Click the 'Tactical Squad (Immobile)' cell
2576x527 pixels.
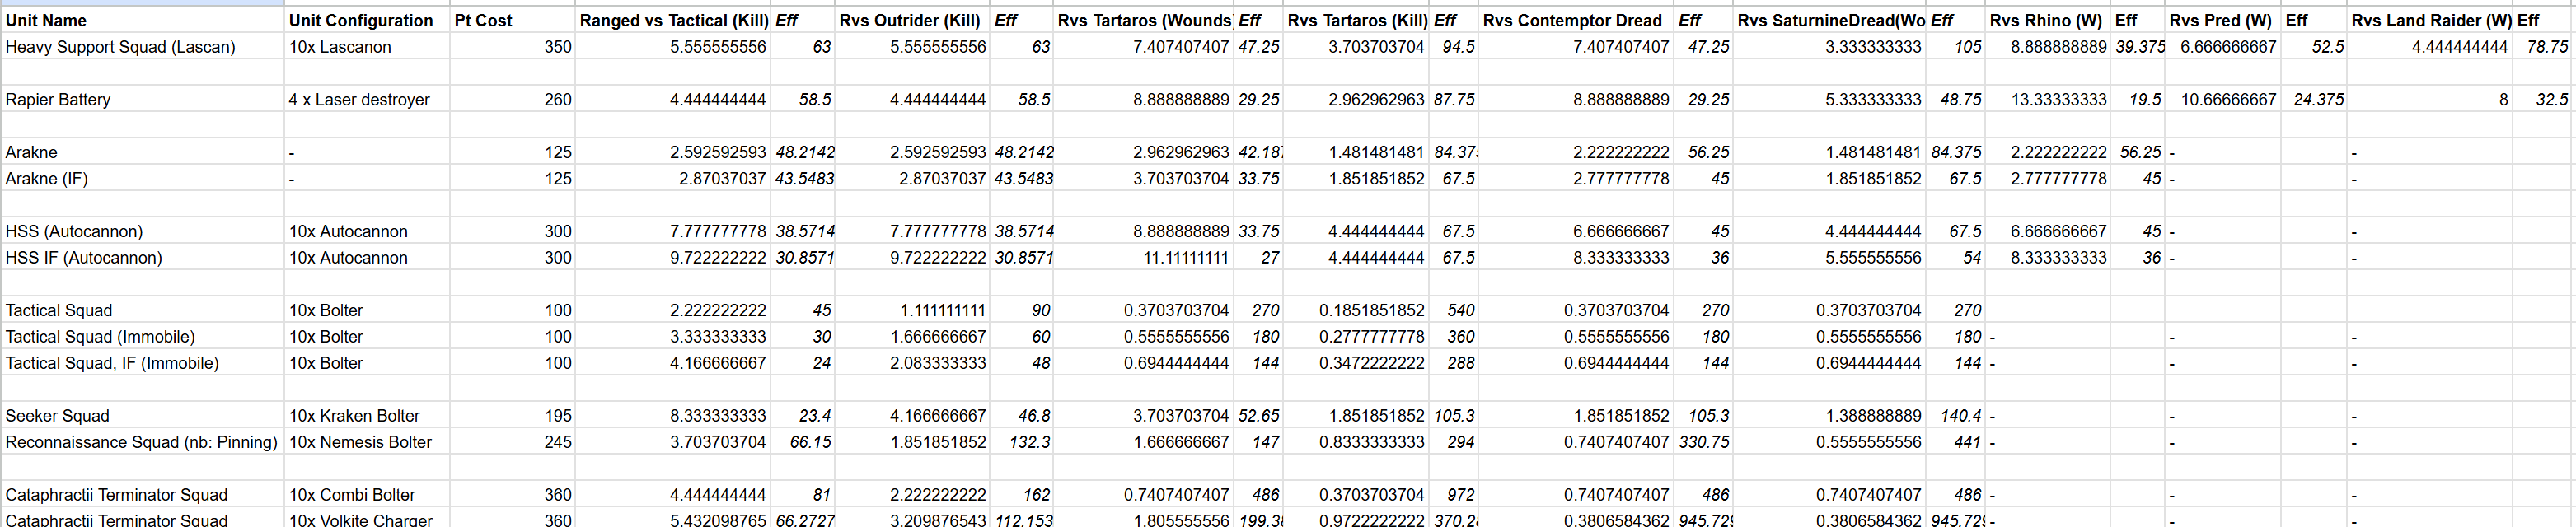[142, 336]
